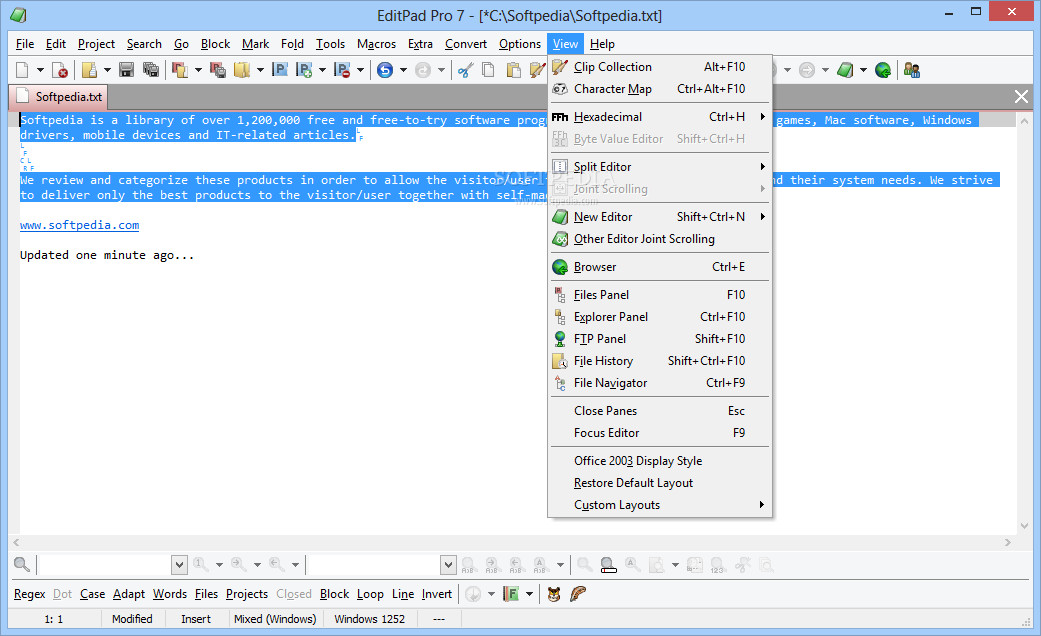Toggle the Case search option
Screen dimensions: 1041x636
pyautogui.click(x=92, y=594)
